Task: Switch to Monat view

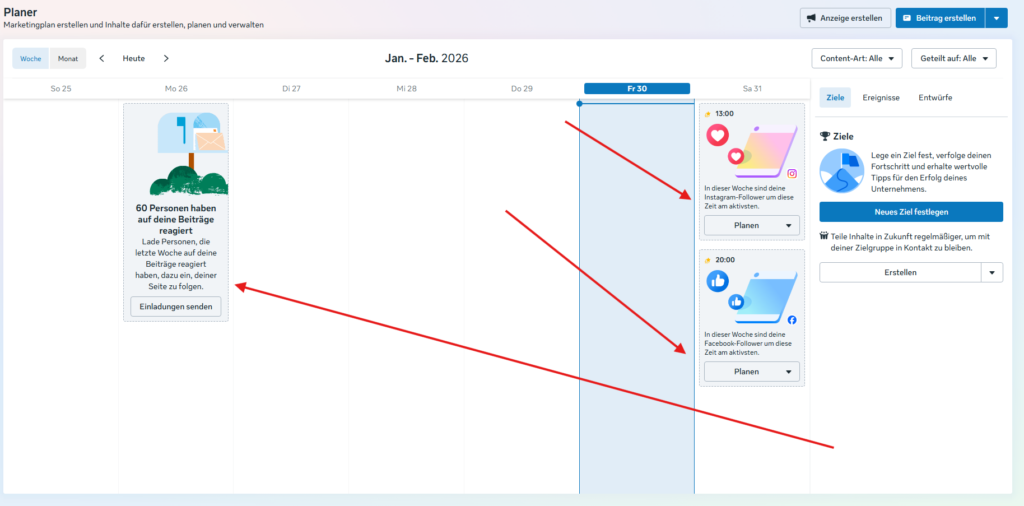Action: tap(68, 59)
